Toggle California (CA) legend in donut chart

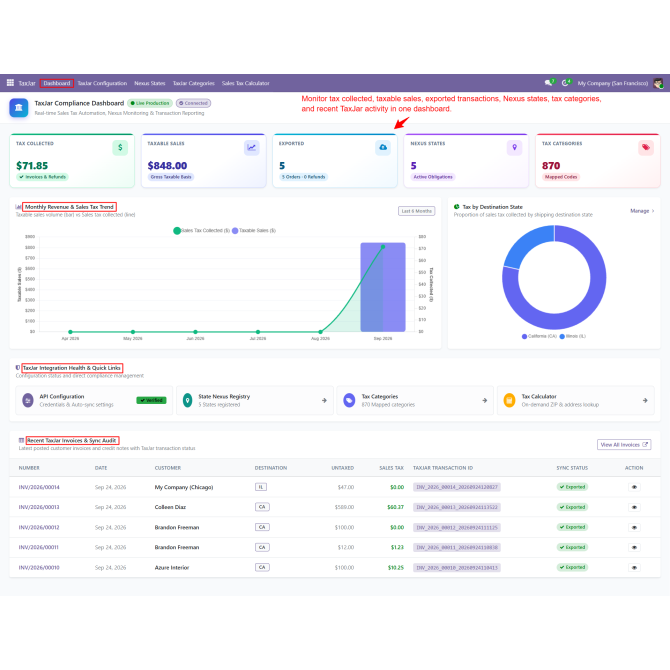click(539, 336)
